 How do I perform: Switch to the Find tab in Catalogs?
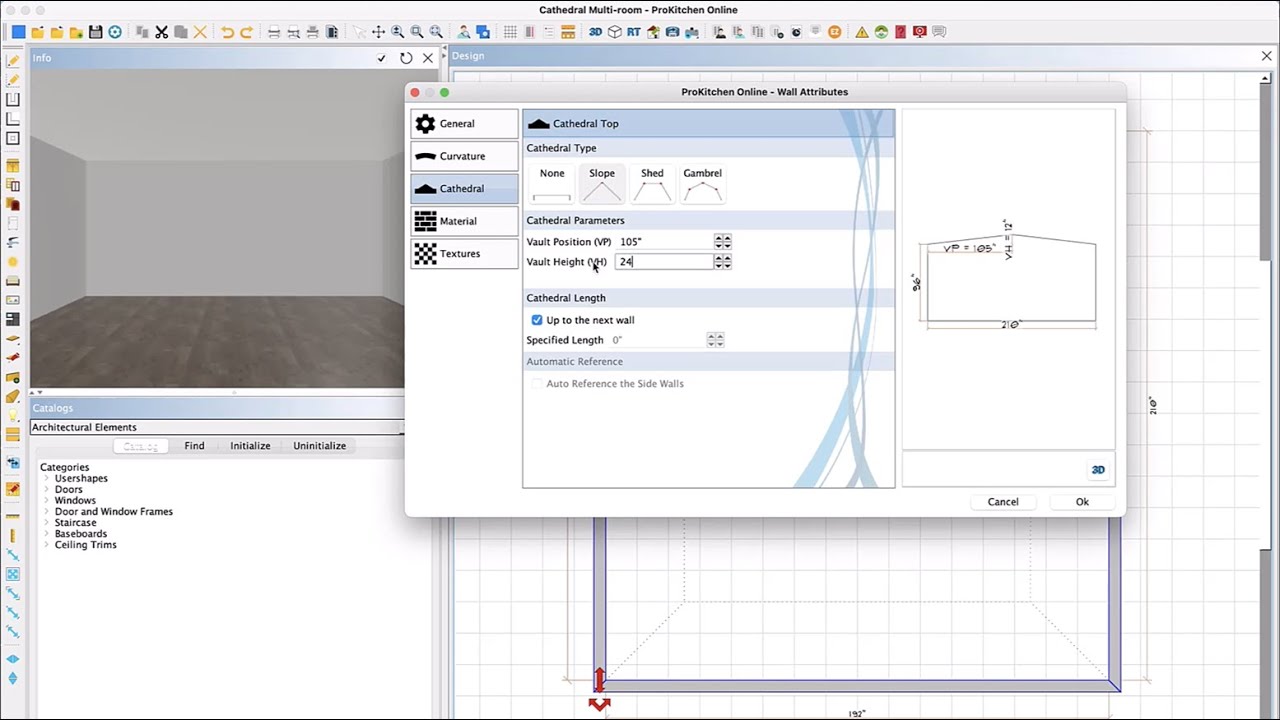pyautogui.click(x=194, y=446)
